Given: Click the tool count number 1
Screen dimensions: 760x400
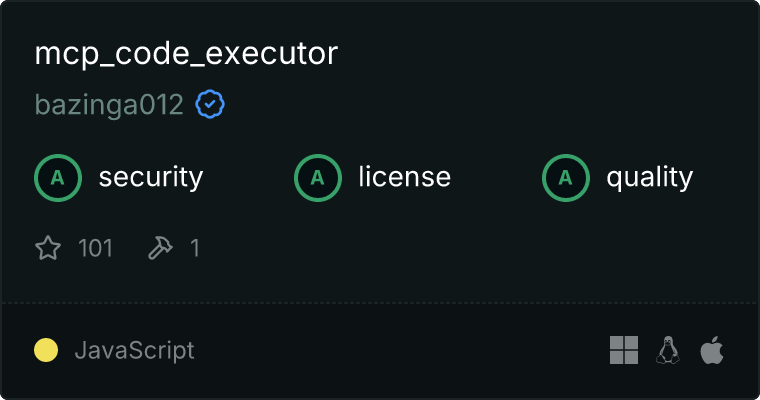Looking at the screenshot, I should coord(195,248).
